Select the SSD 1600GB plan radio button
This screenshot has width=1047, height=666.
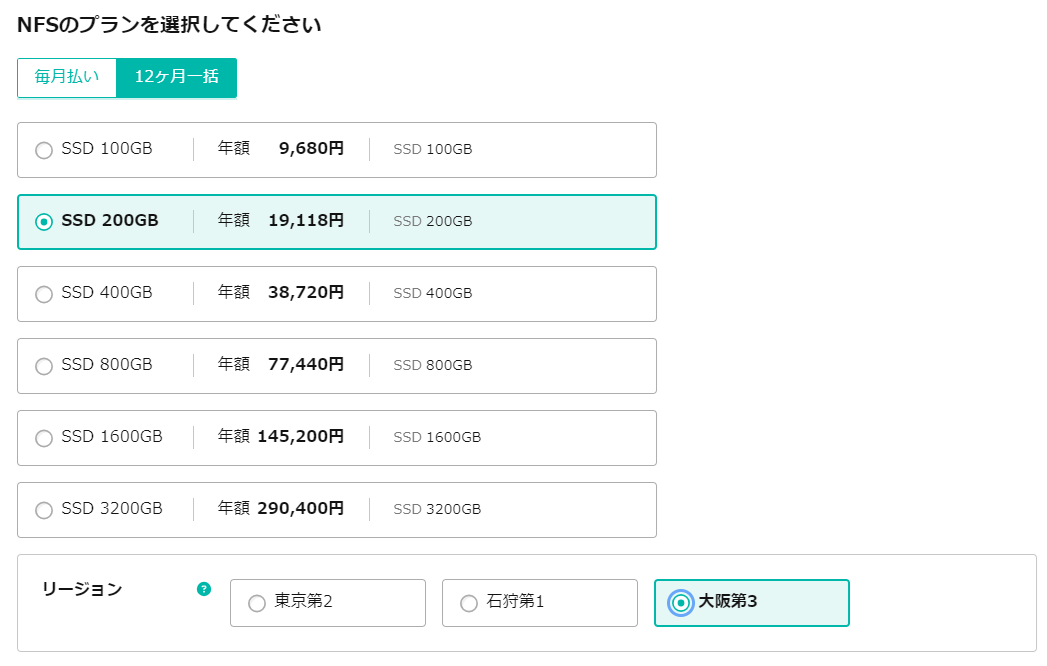tap(44, 438)
